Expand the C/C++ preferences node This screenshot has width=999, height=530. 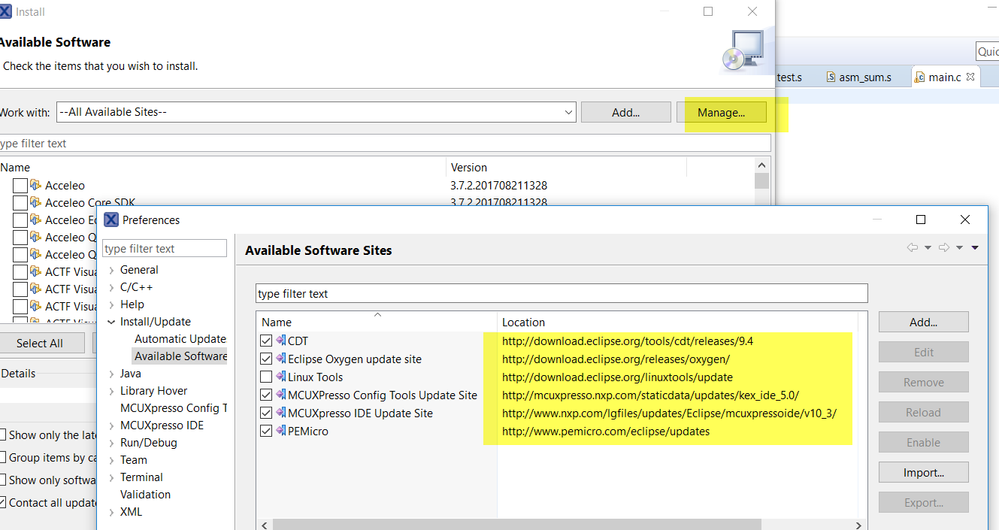pos(111,287)
